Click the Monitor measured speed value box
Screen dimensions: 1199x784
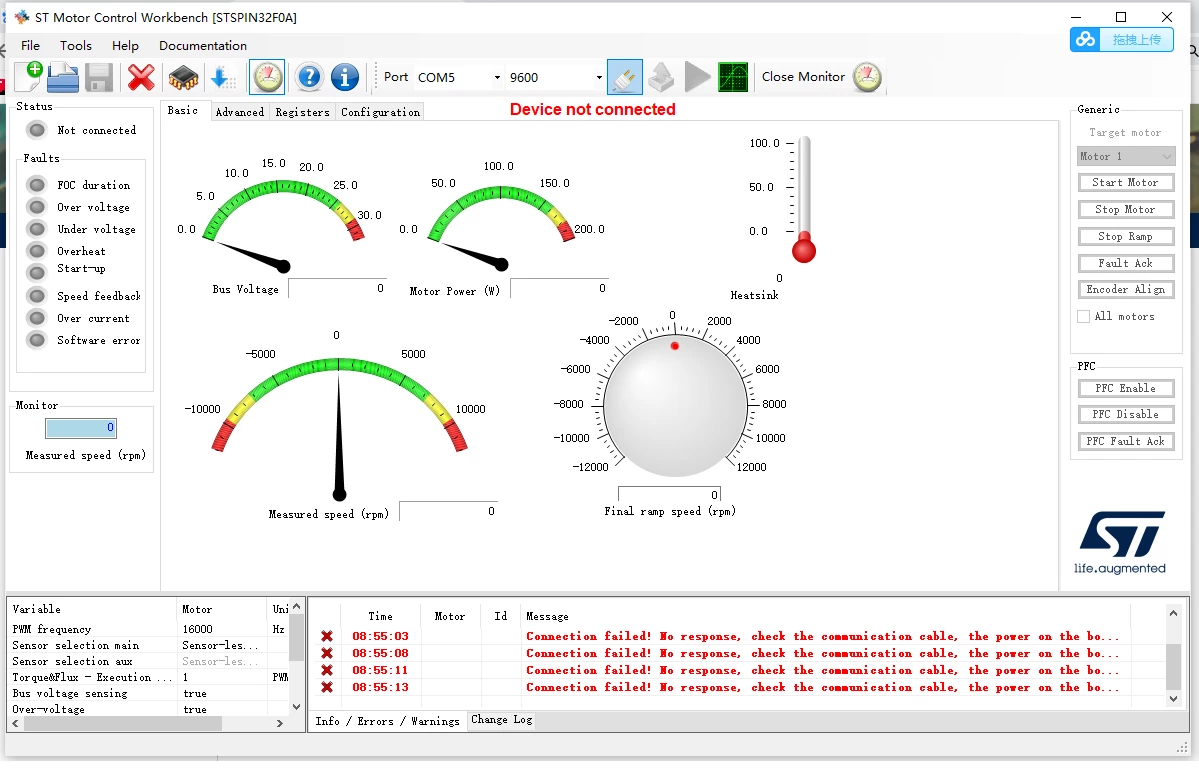click(81, 428)
